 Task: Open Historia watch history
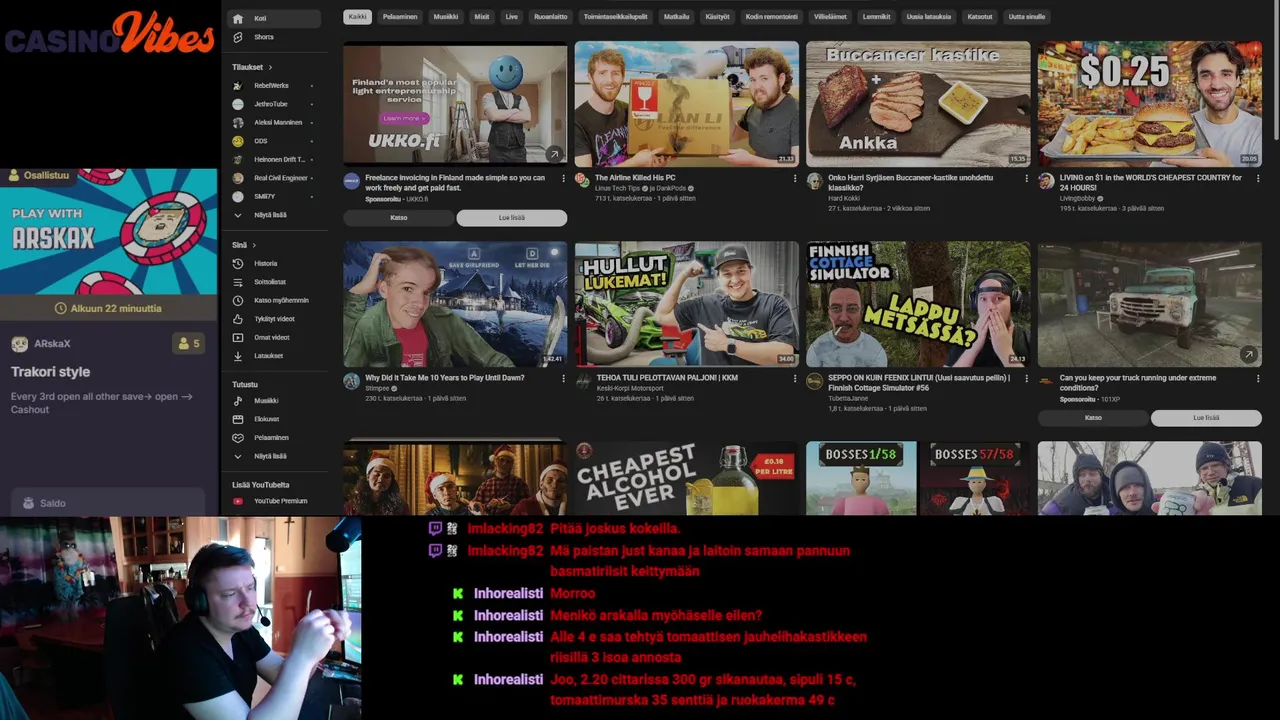(x=274, y=263)
